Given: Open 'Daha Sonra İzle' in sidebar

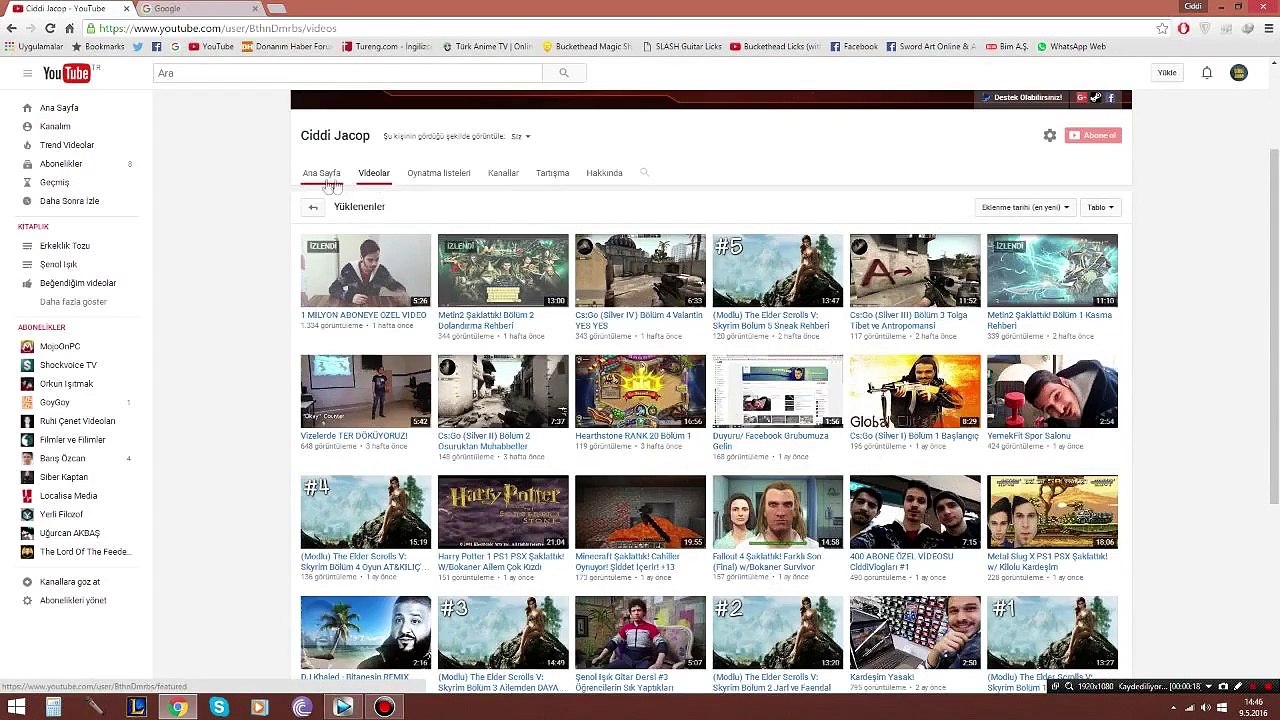Looking at the screenshot, I should (x=69, y=201).
